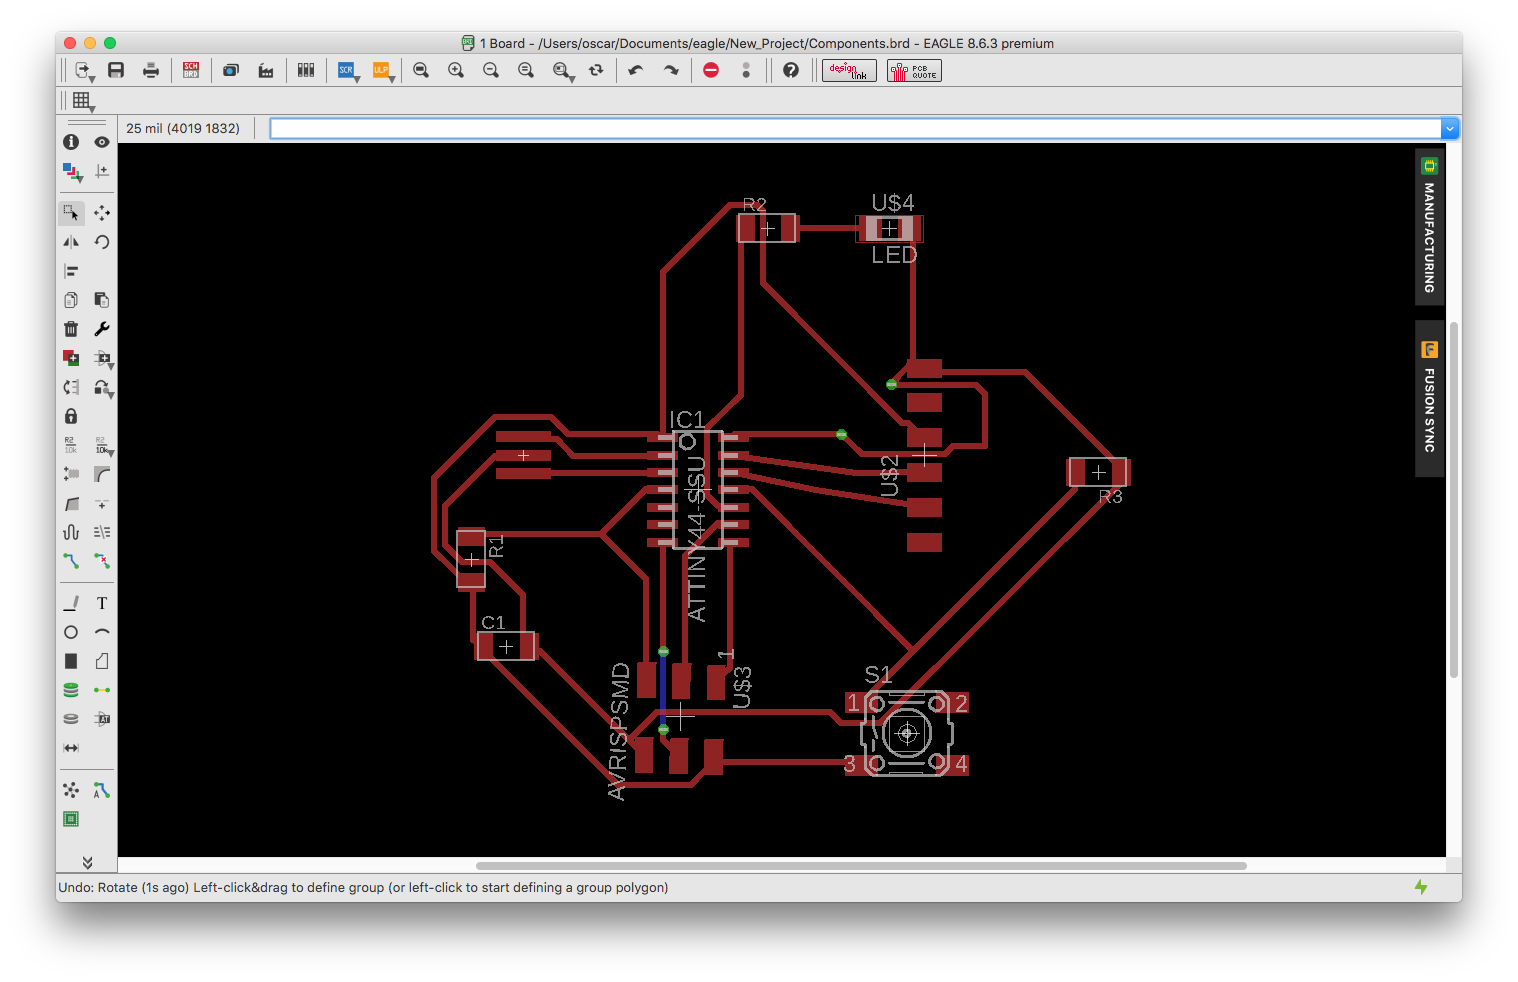Click the PCB Quote button
Screen dimensions: 1518x982
pyautogui.click(x=914, y=70)
